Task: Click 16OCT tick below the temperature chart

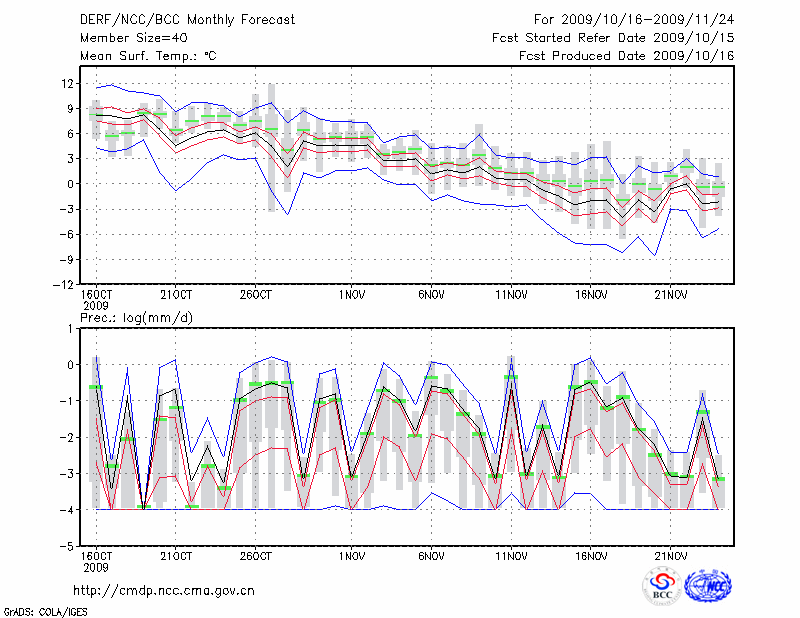Action: (x=95, y=295)
